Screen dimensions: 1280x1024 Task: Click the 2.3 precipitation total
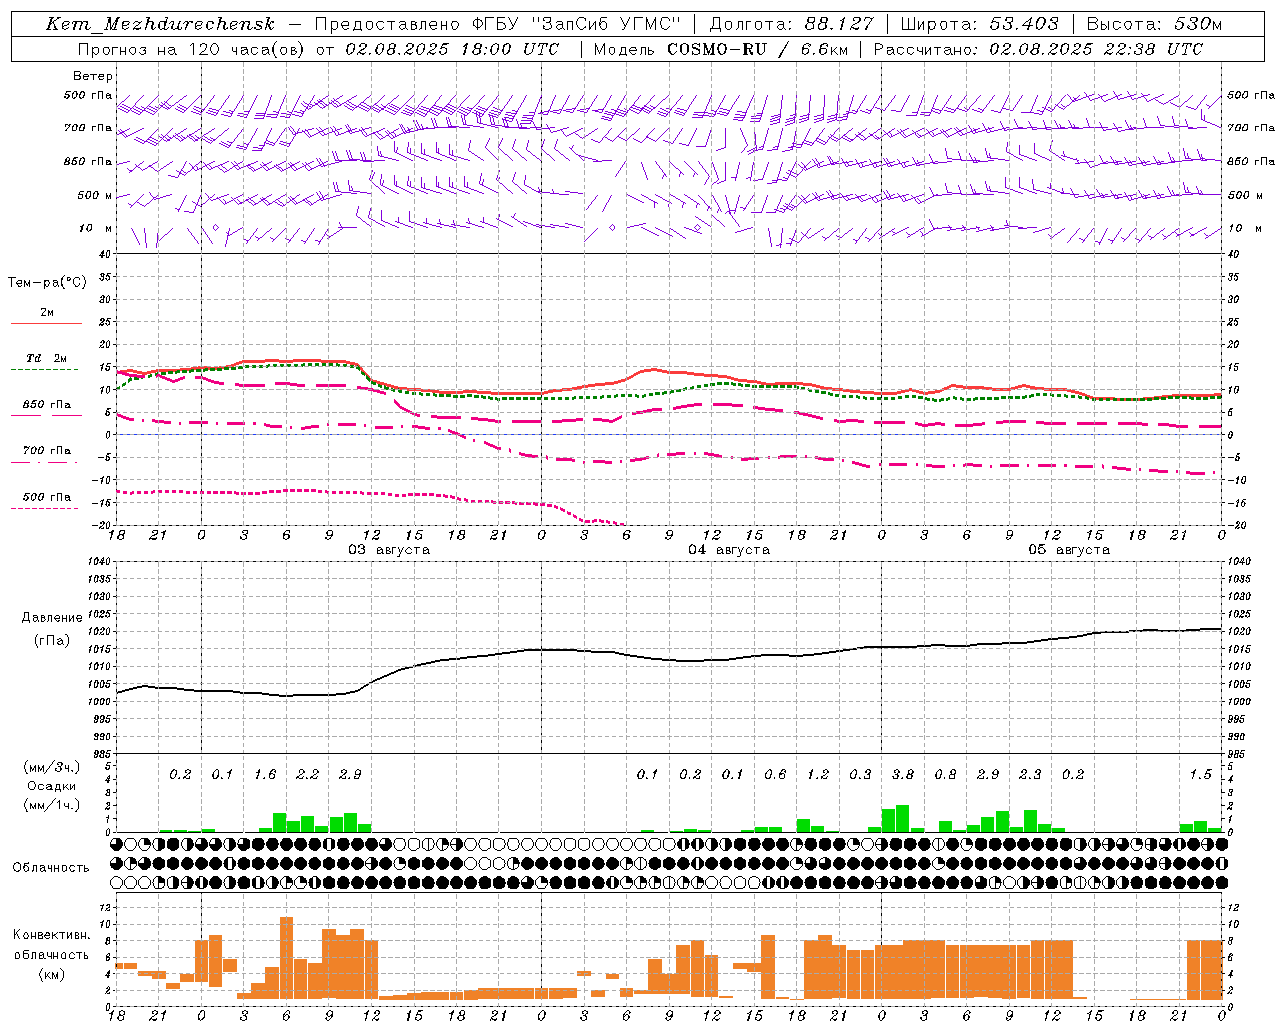pos(1030,774)
